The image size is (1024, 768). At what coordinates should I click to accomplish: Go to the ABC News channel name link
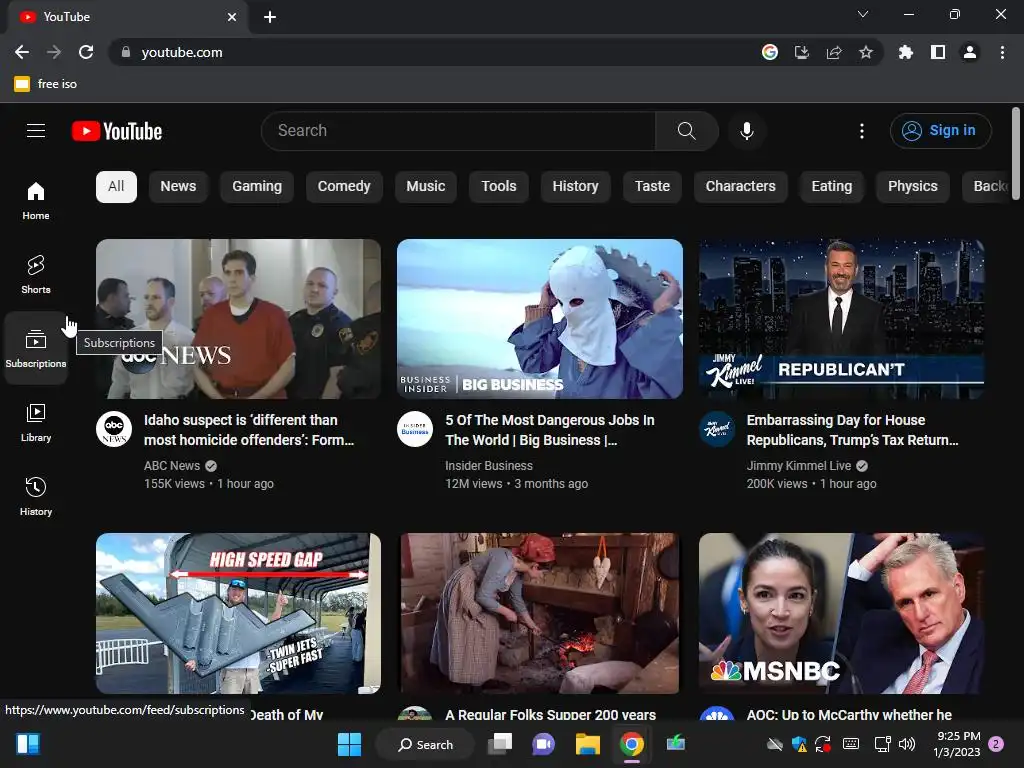(x=172, y=466)
